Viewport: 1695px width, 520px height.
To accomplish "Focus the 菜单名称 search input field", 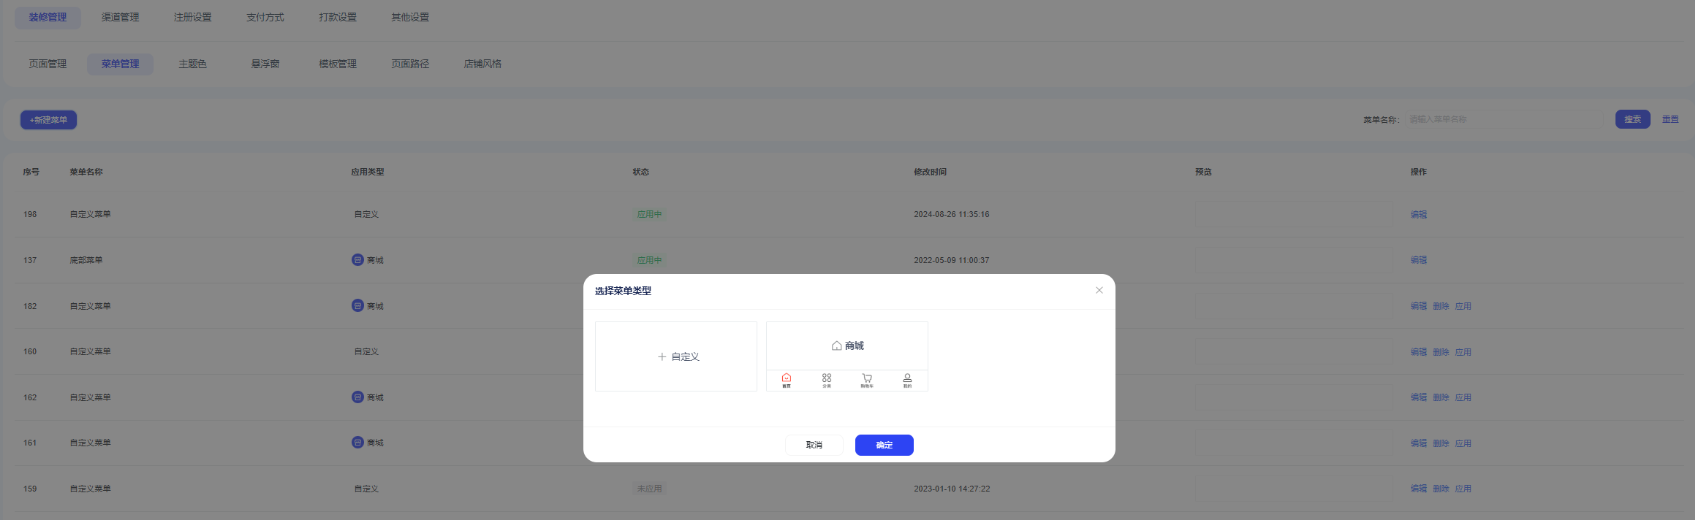I will pos(1504,119).
